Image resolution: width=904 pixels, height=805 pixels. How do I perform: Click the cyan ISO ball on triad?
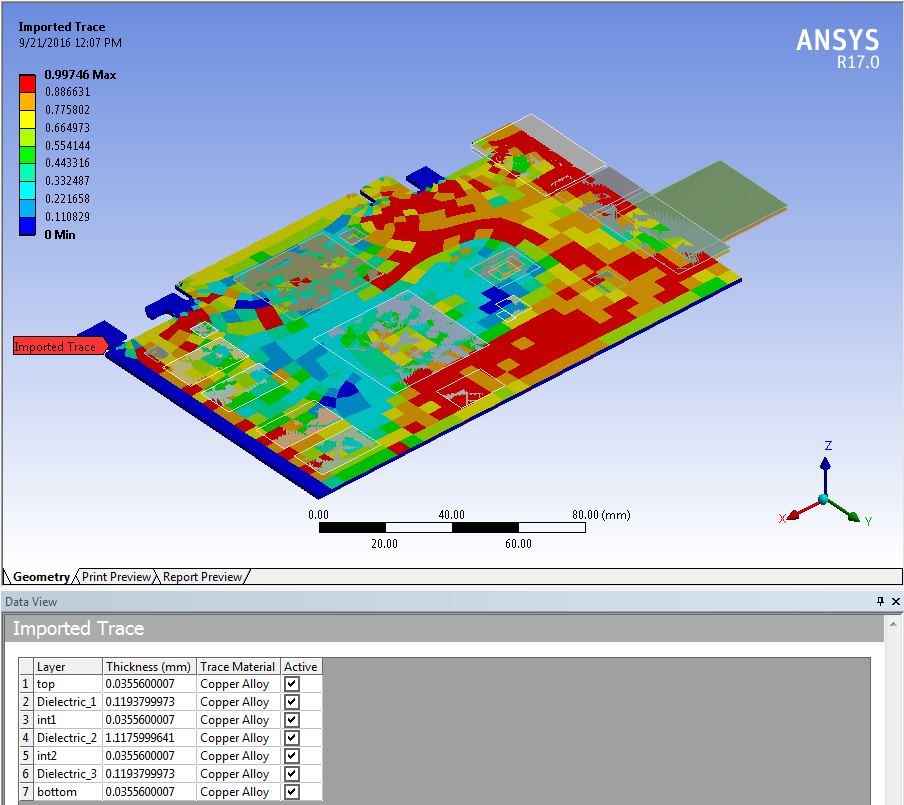[x=823, y=499]
